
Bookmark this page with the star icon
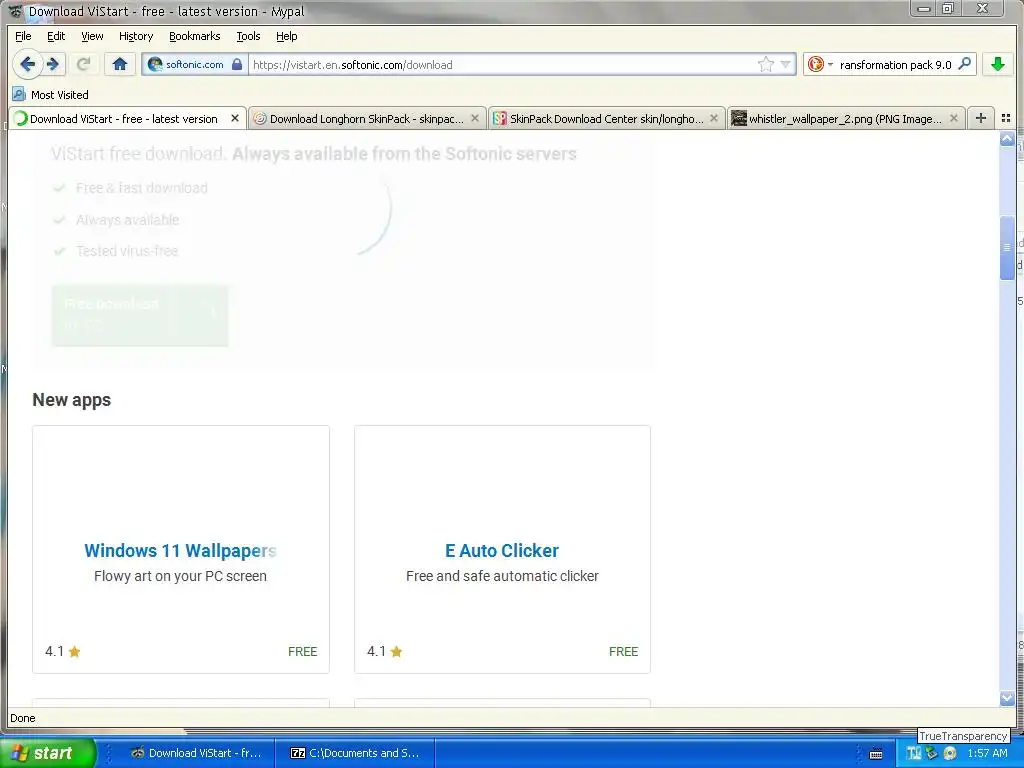click(766, 64)
